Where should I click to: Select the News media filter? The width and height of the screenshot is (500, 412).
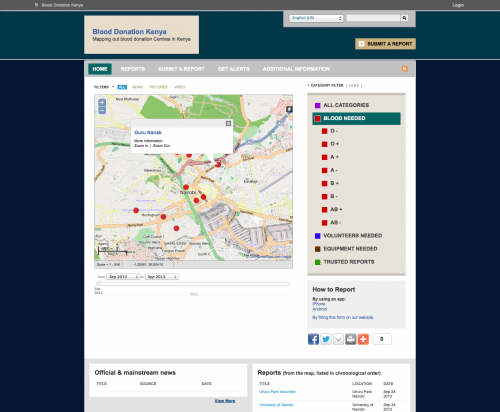[x=137, y=87]
